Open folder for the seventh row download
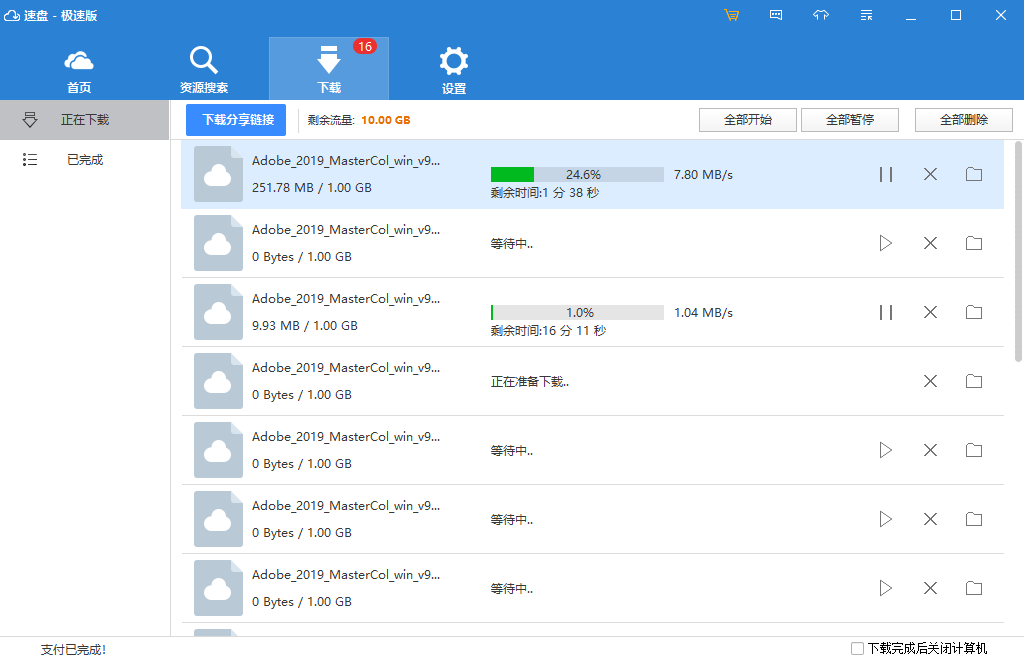1024x660 pixels. (x=974, y=589)
